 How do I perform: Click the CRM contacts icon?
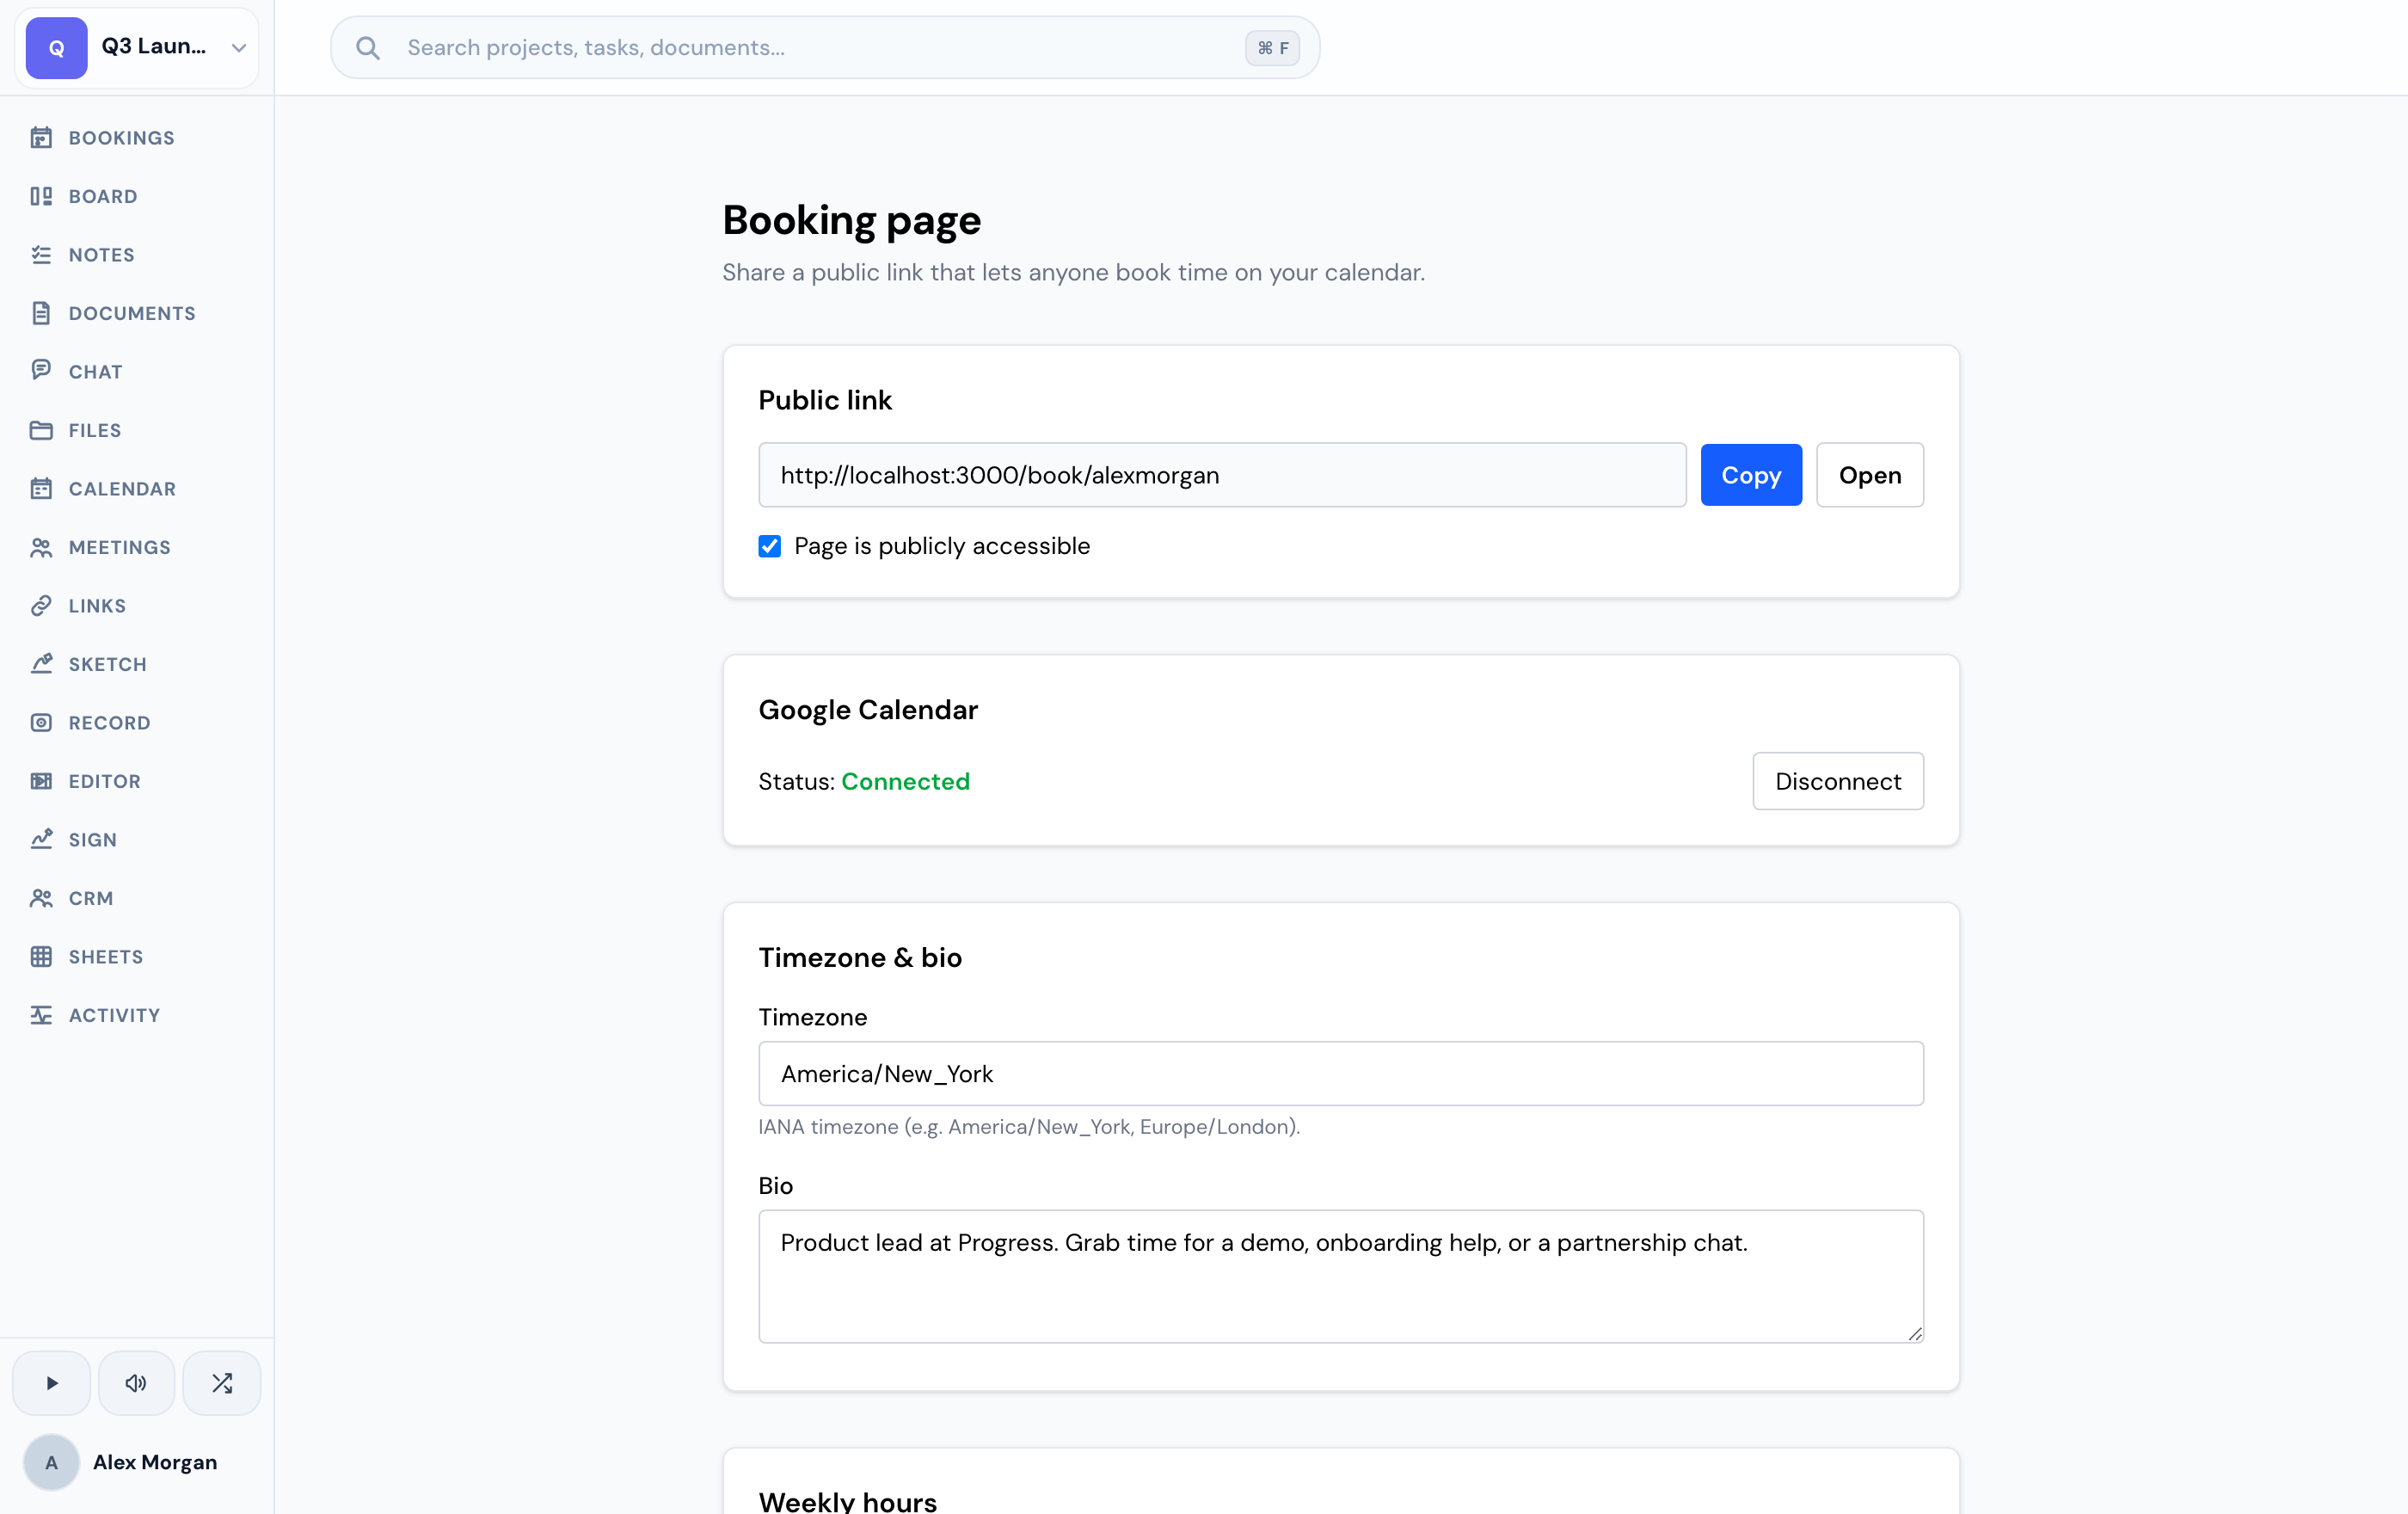[x=41, y=898]
